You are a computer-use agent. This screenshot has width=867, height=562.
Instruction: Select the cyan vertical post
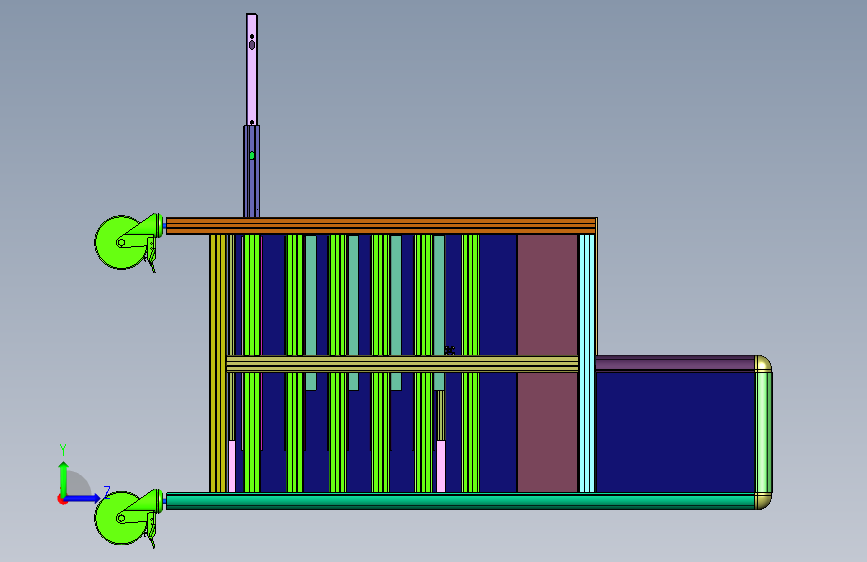coord(587,363)
